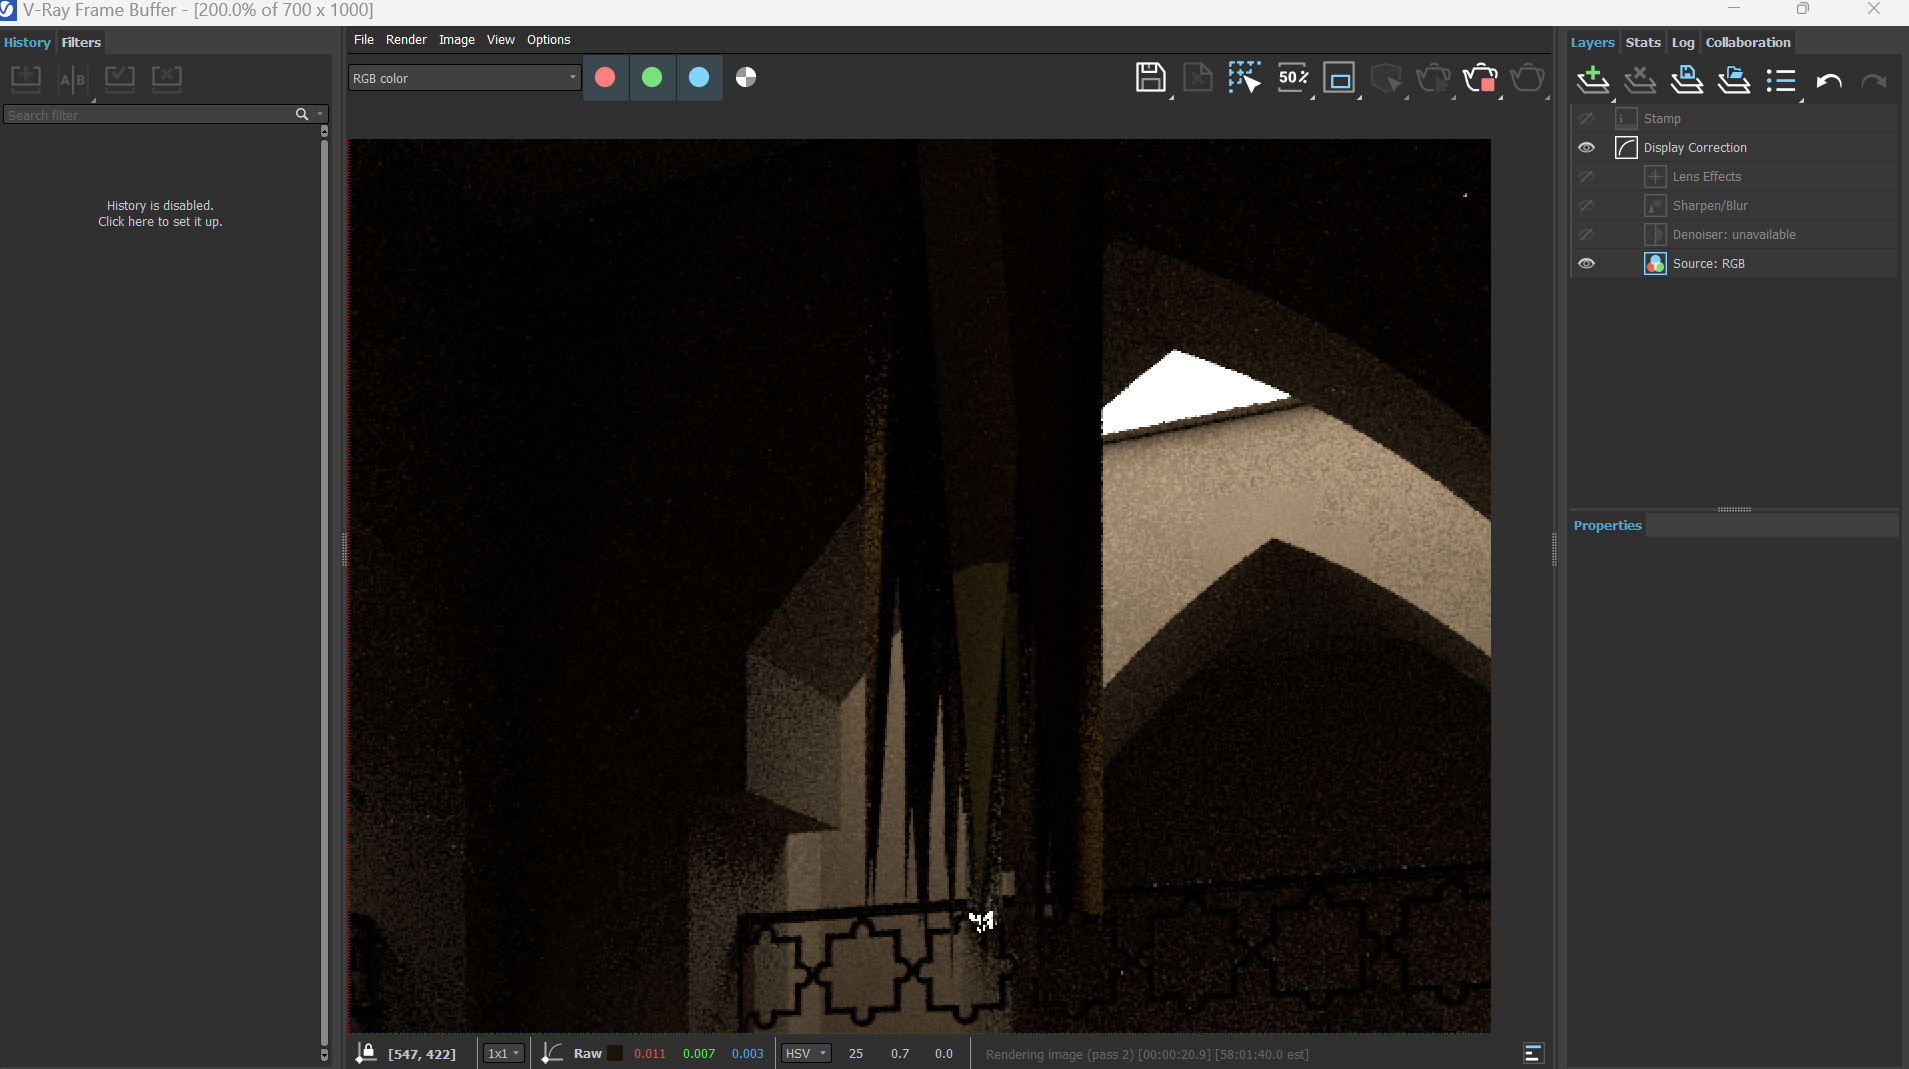Click the Undo arrow in Layers panel
Viewport: 1909px width, 1069px height.
pos(1829,81)
